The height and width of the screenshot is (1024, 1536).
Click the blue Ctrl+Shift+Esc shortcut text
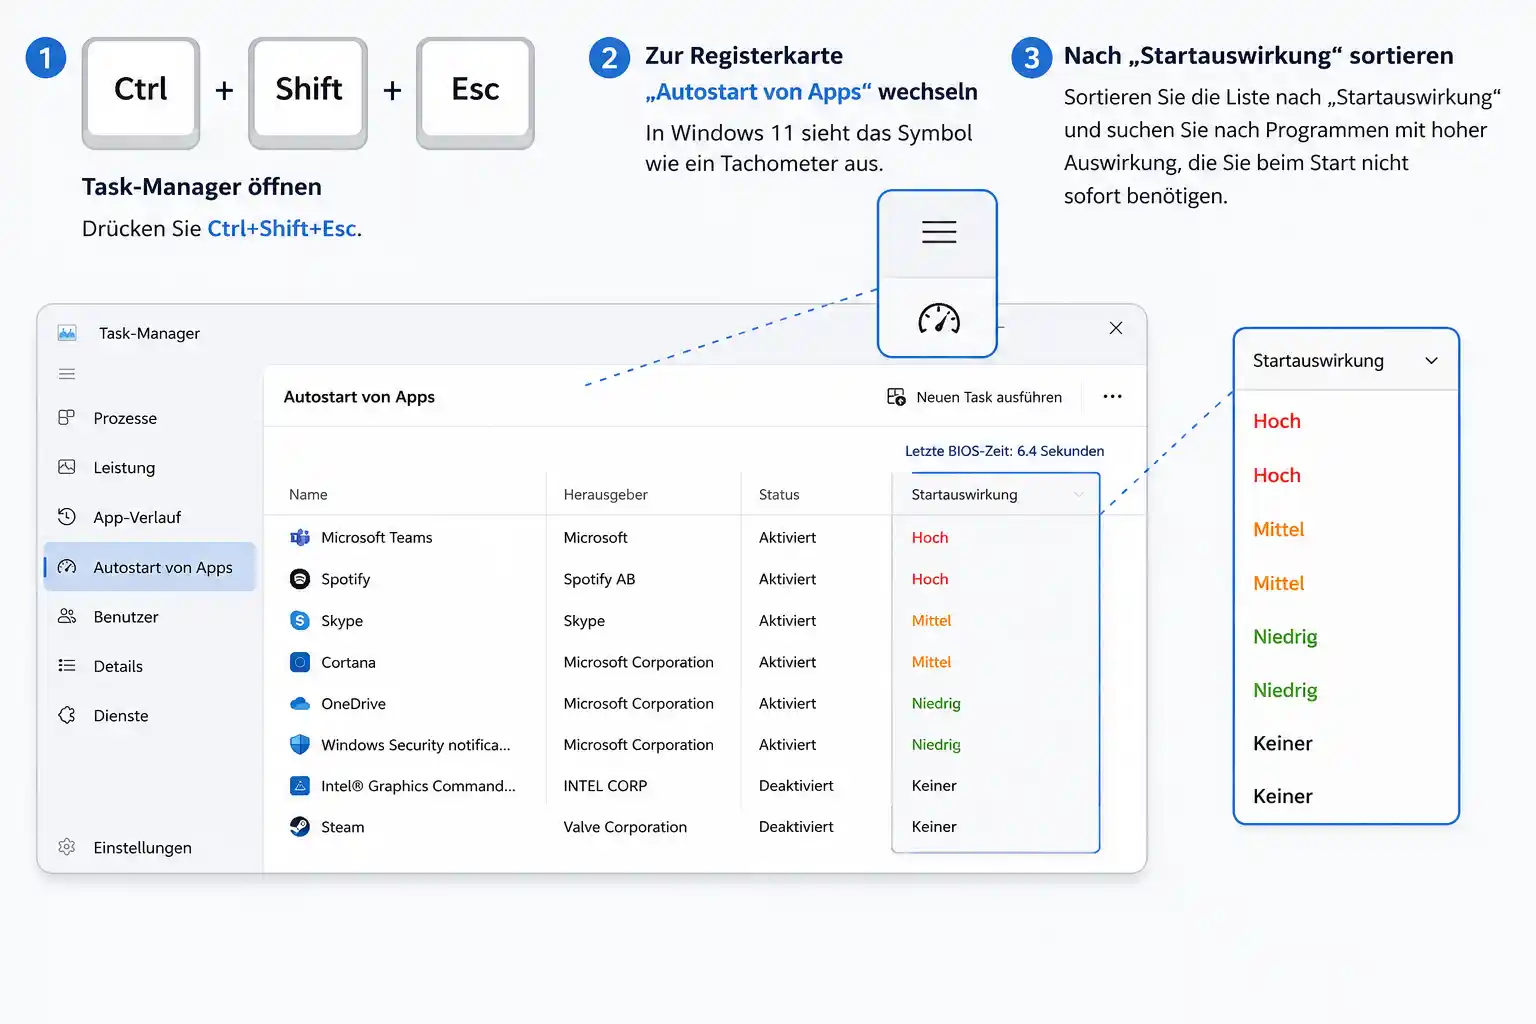point(282,228)
